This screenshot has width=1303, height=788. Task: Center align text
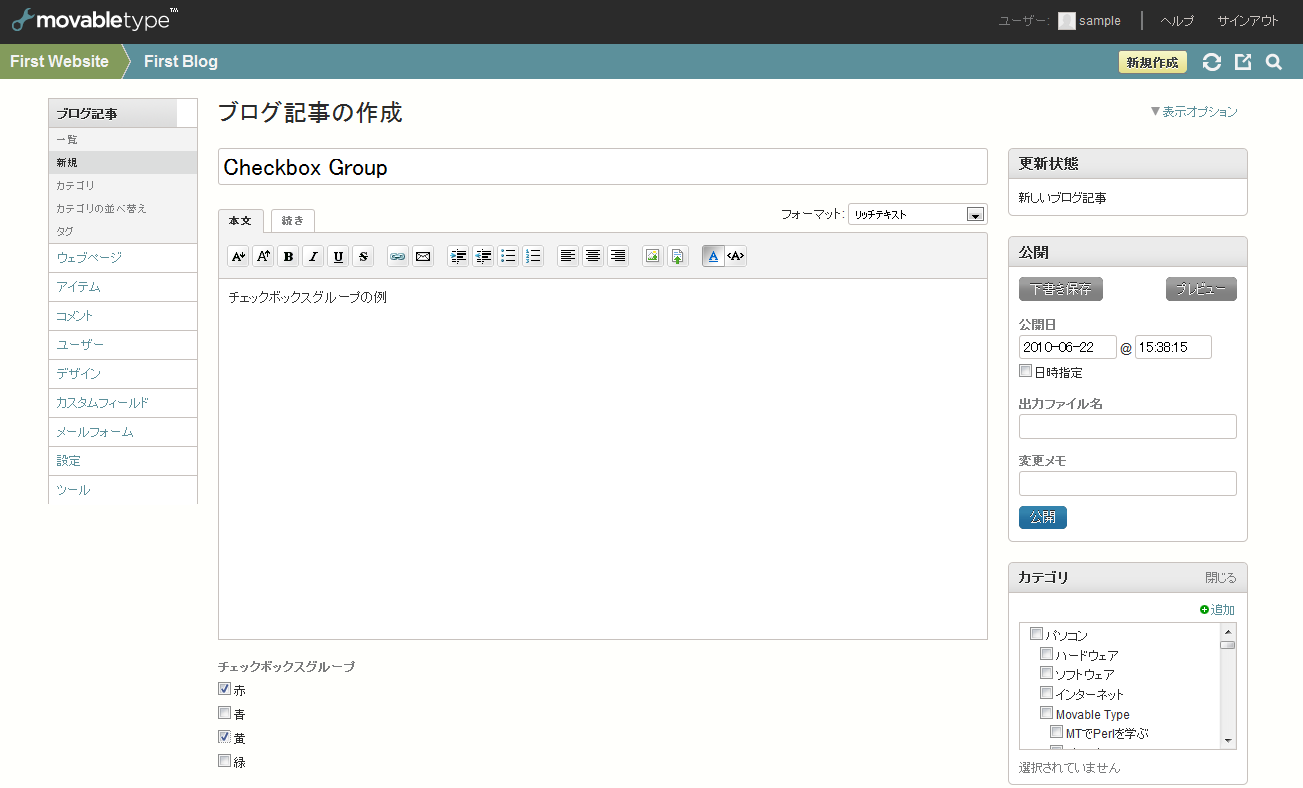[x=593, y=256]
